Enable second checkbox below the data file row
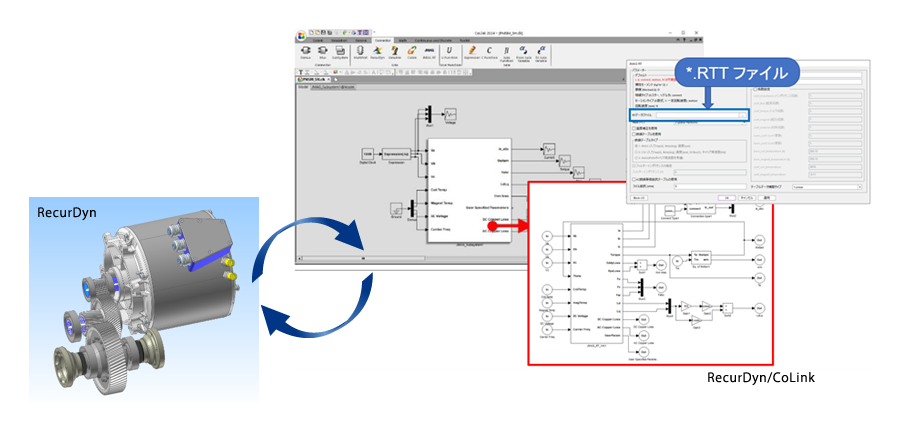 click(634, 134)
